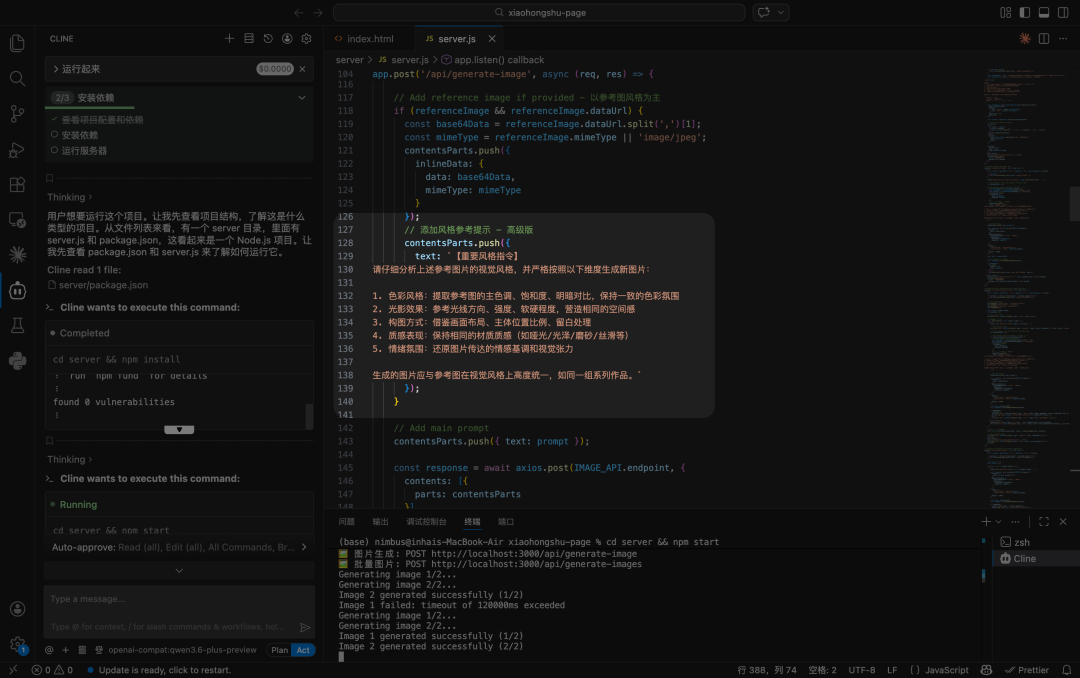1080x678 pixels.
Task: Open the editor more actions ellipsis
Action: 1063,39
